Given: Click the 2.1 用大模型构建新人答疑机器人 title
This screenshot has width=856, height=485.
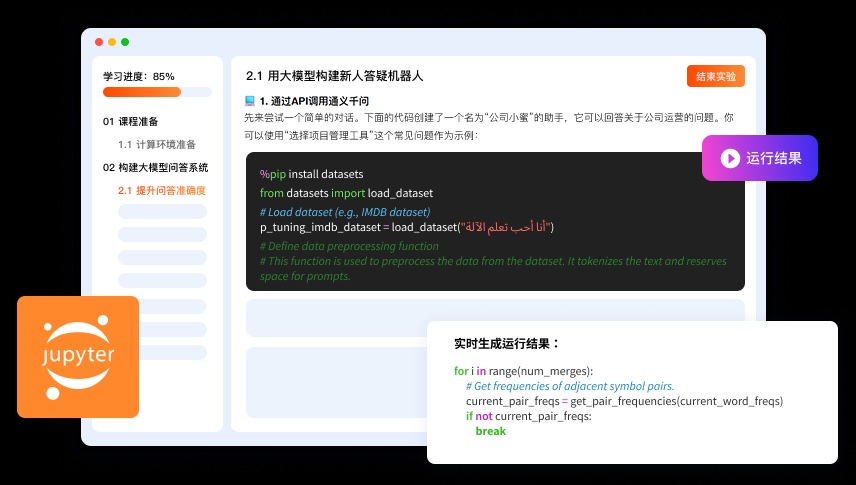Looking at the screenshot, I should point(335,75).
